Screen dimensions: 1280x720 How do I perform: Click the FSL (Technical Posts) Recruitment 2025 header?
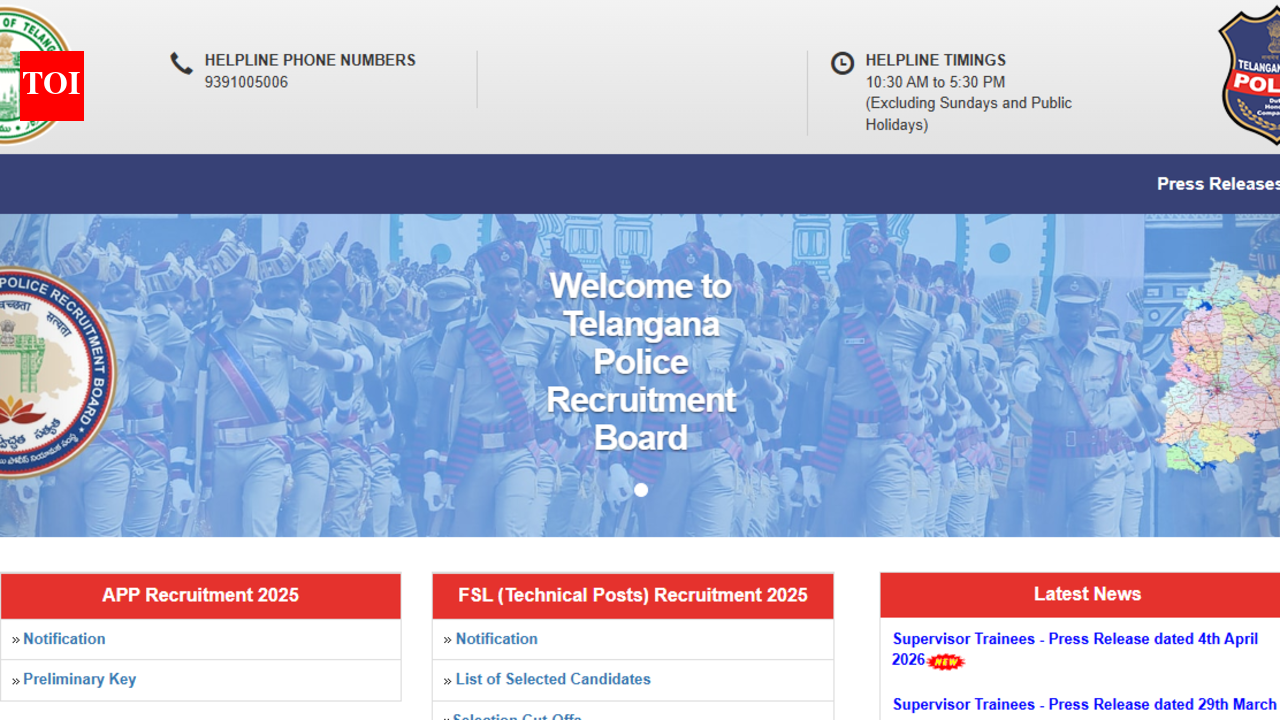tap(632, 595)
